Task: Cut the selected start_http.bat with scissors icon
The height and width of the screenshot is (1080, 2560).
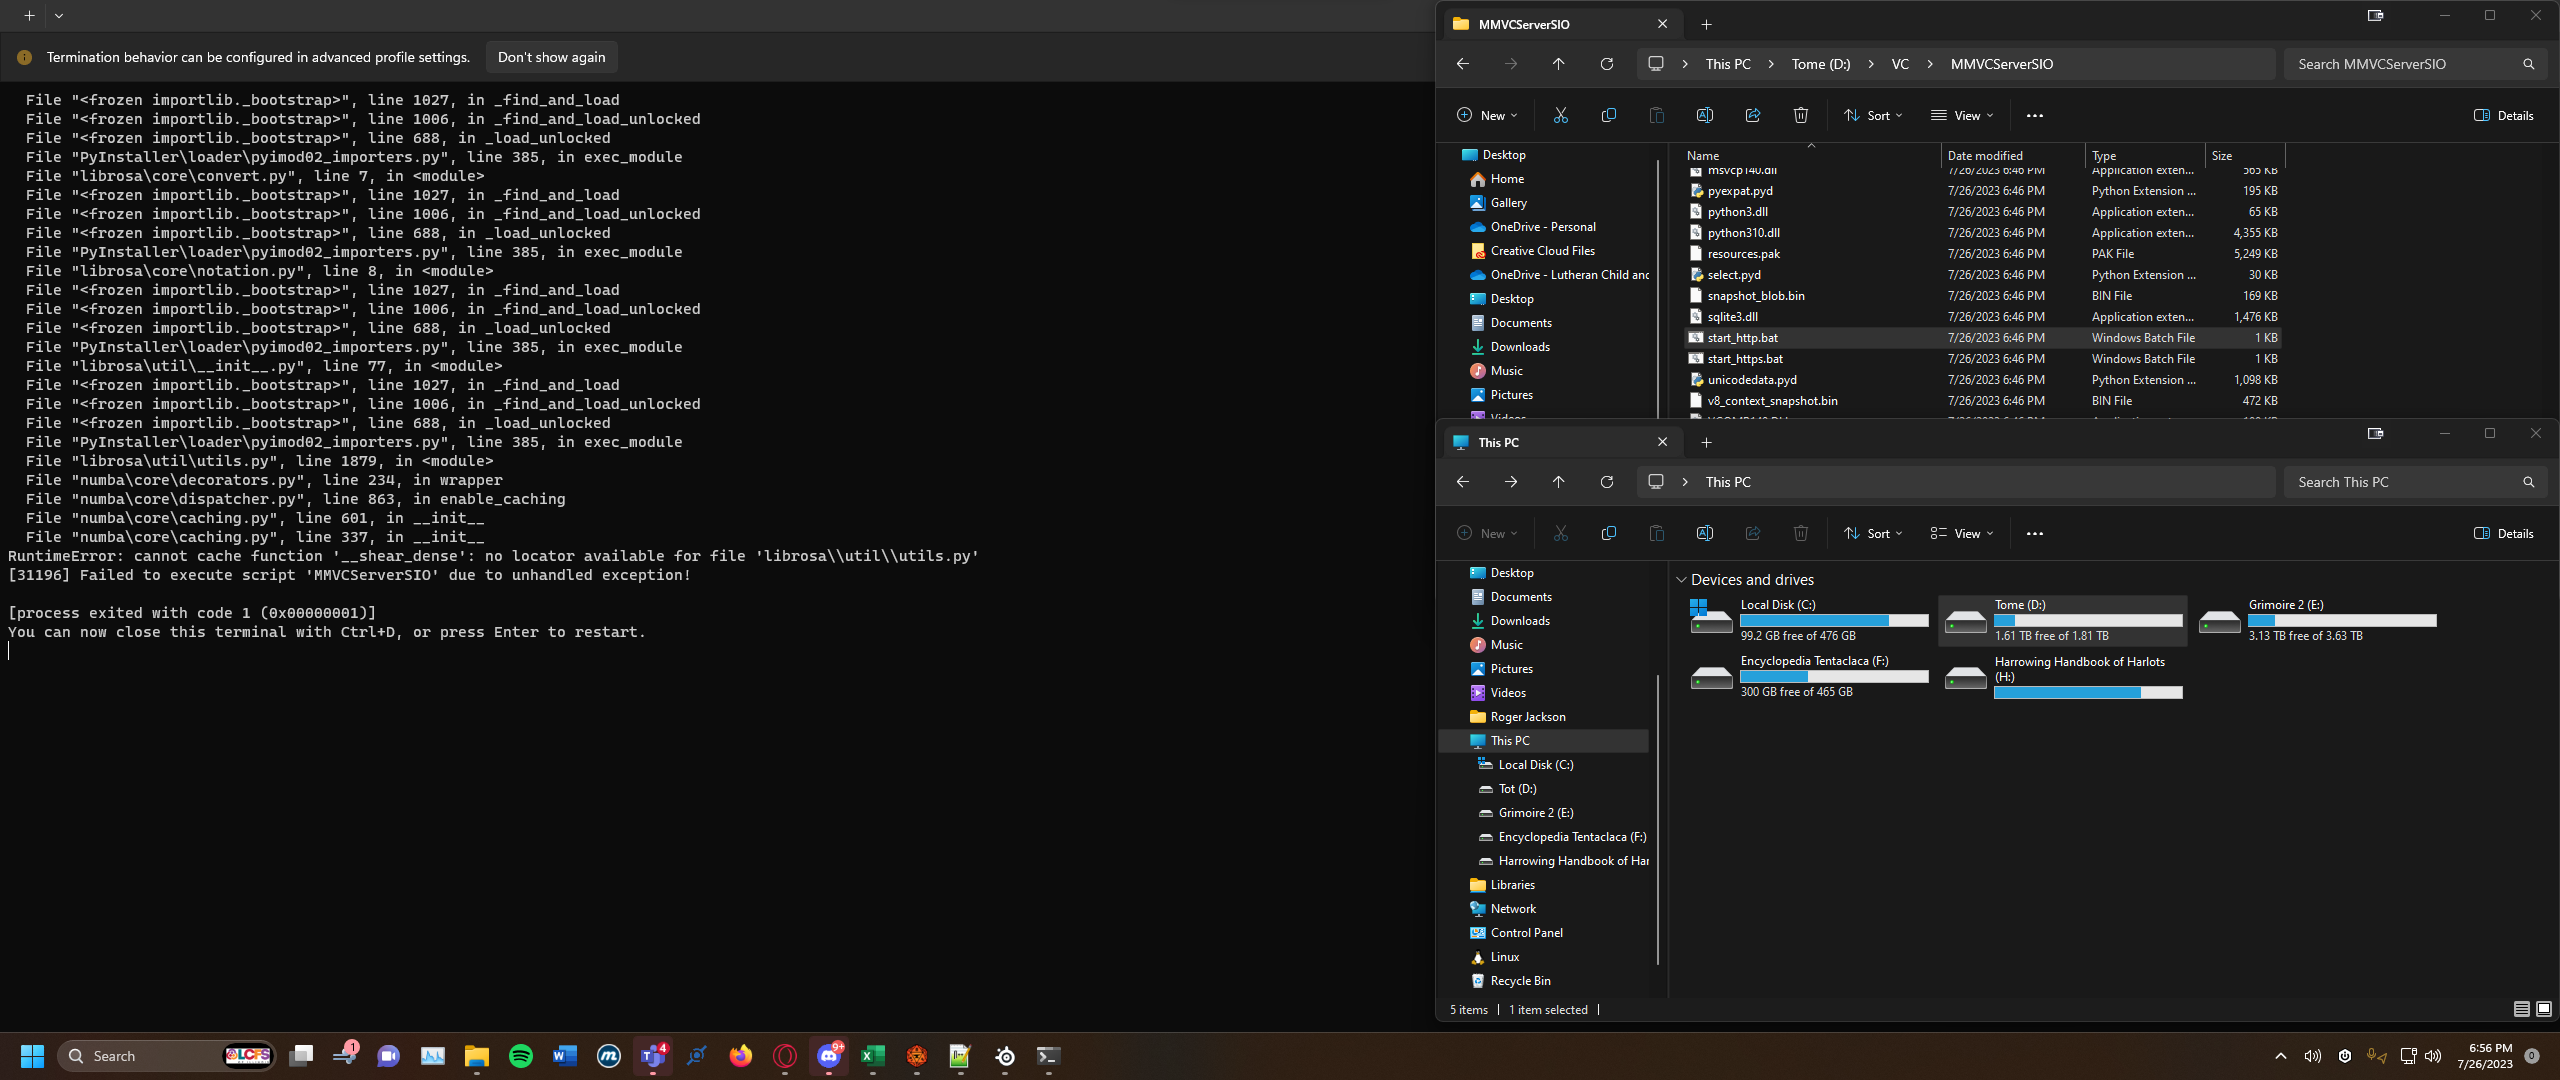Action: (1561, 115)
